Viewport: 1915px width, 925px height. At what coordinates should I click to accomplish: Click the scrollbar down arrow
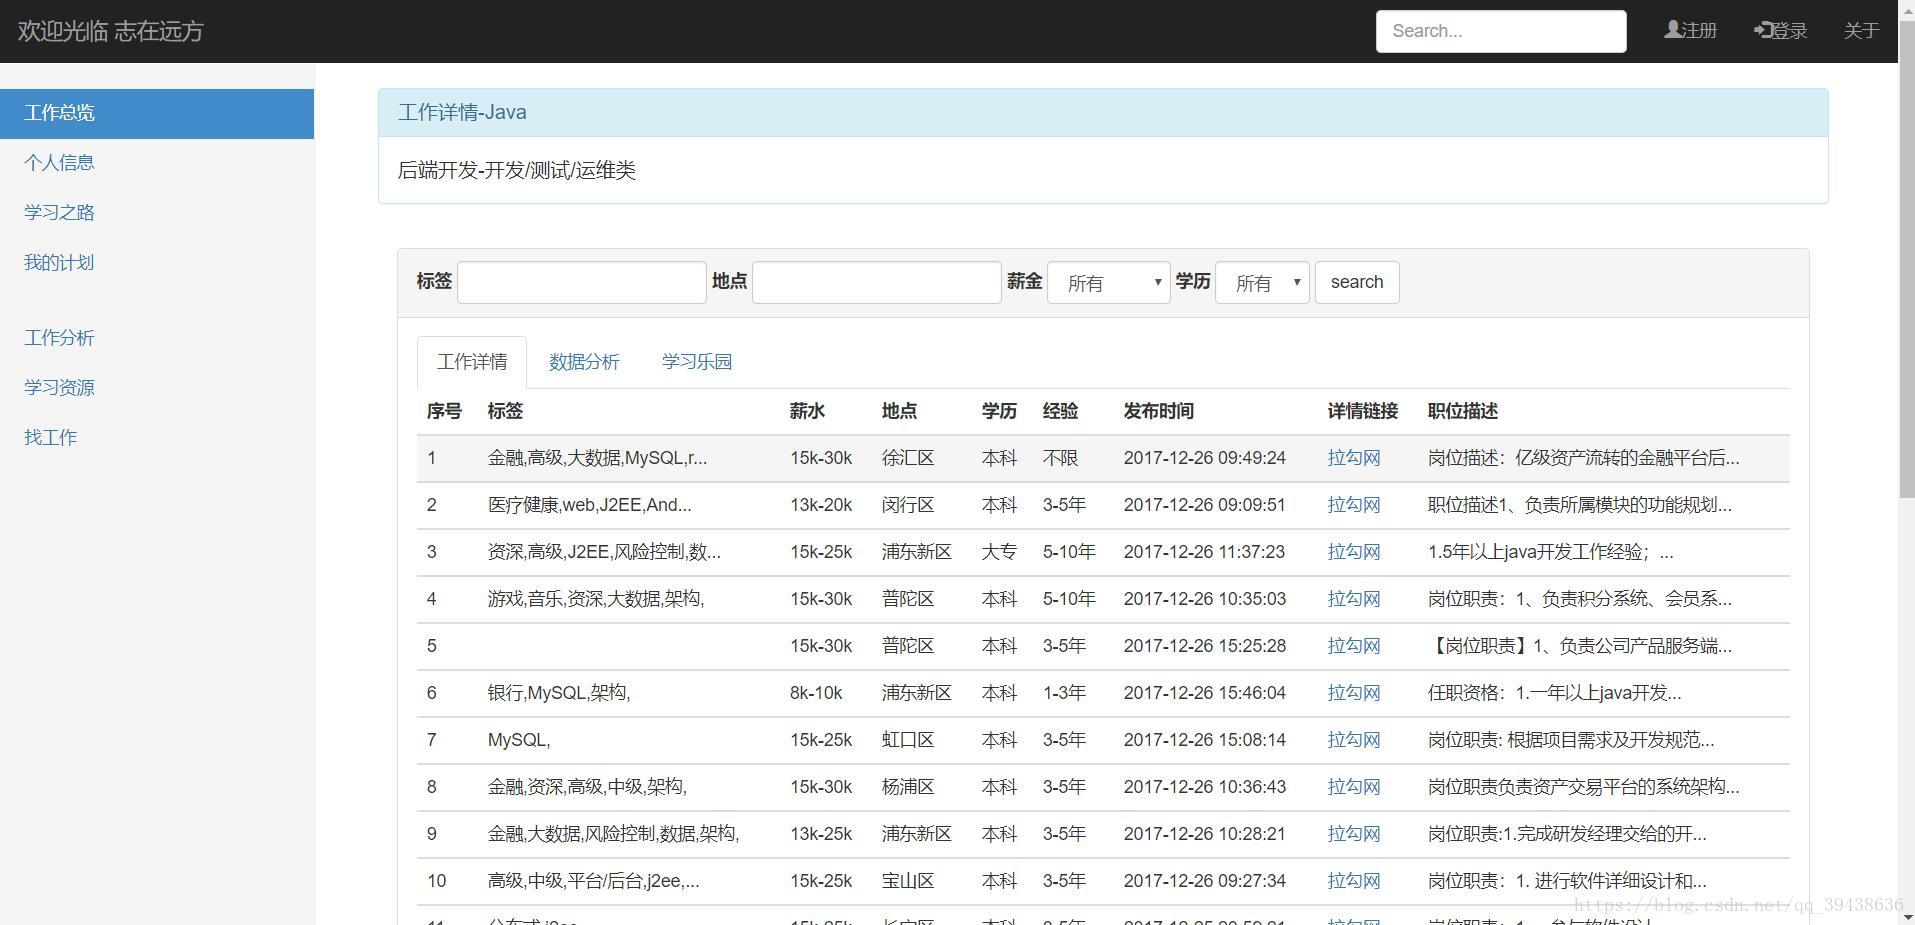1906,916
